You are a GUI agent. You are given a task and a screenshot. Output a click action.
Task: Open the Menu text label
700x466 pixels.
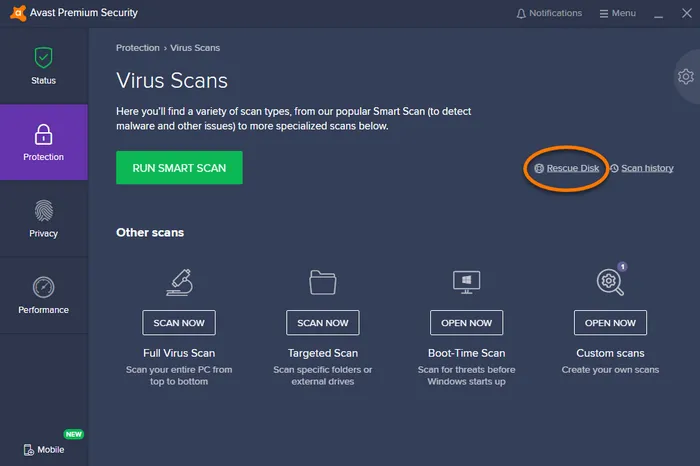624,13
